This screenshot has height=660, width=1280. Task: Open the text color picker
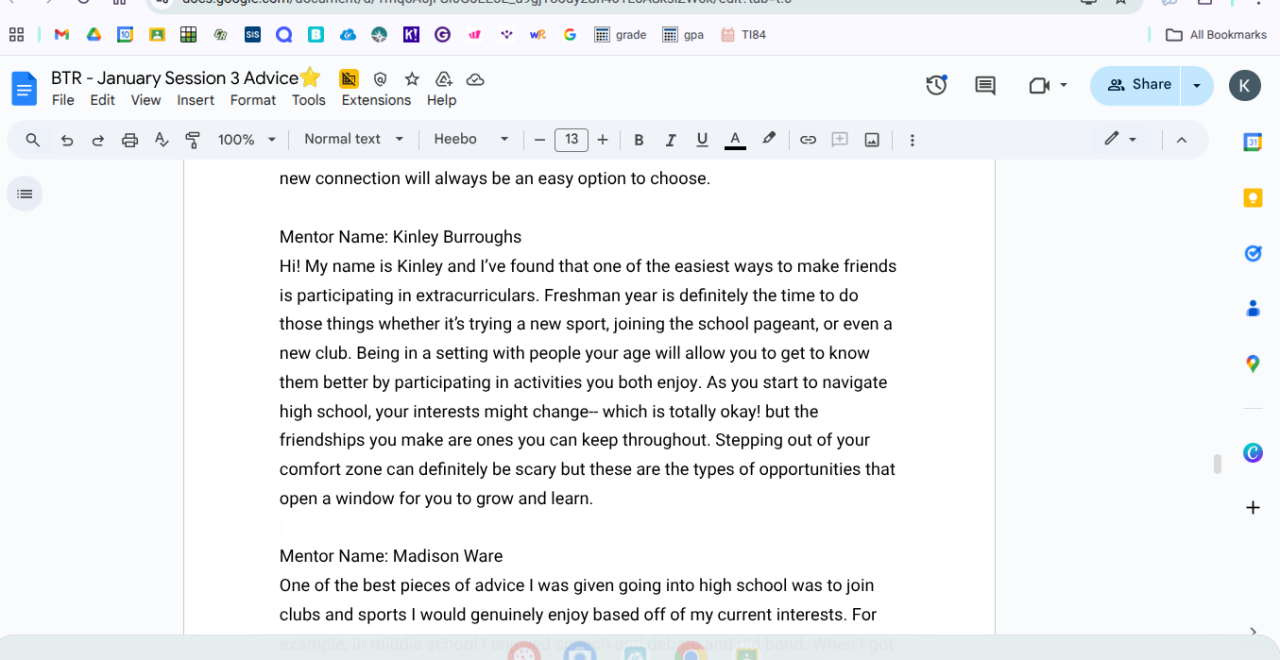735,140
